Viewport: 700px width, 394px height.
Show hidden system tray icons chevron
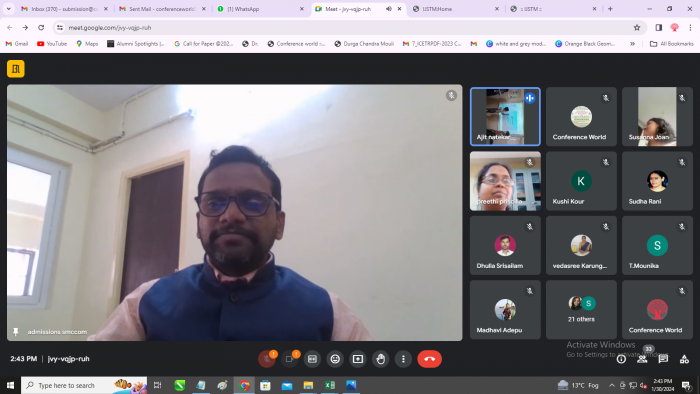pos(612,385)
